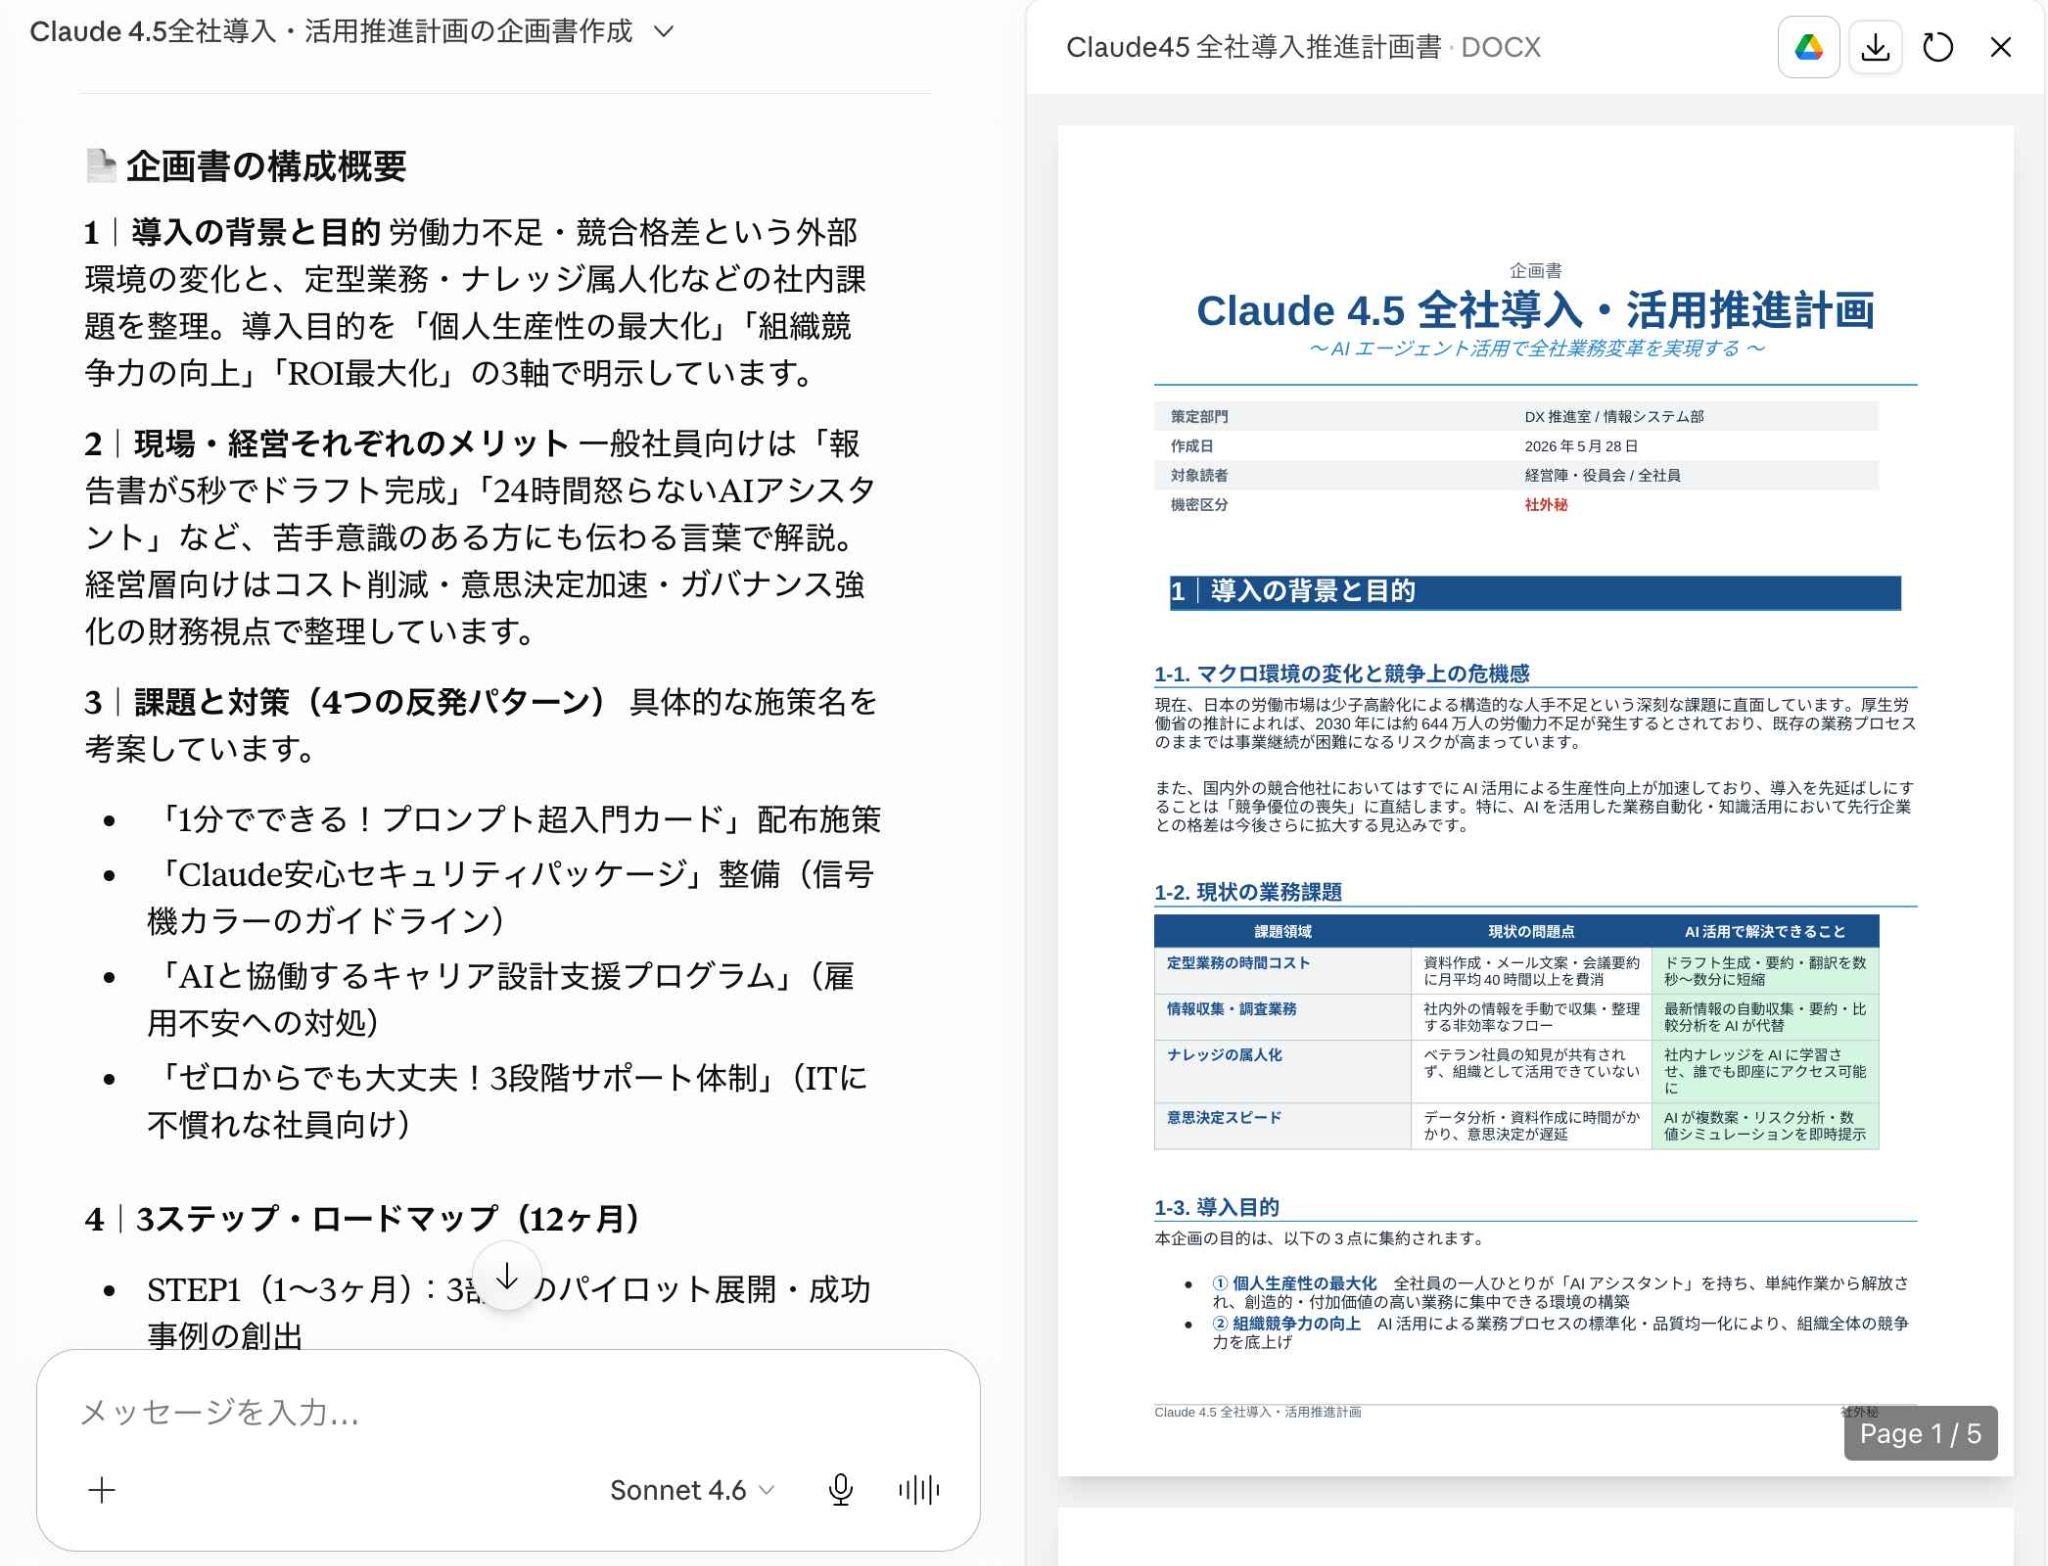Click bullet 'プロンプト超入門カード' item
This screenshot has width=2048, height=1566.
pos(514,819)
